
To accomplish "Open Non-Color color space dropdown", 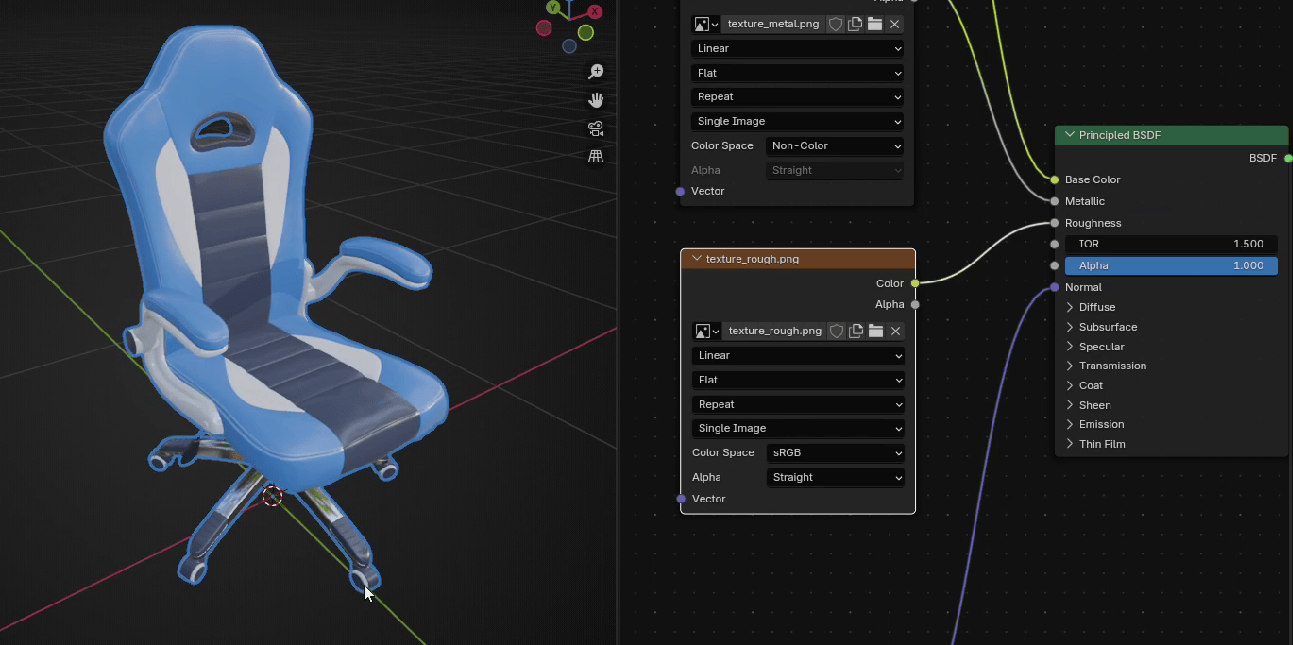I will [835, 146].
